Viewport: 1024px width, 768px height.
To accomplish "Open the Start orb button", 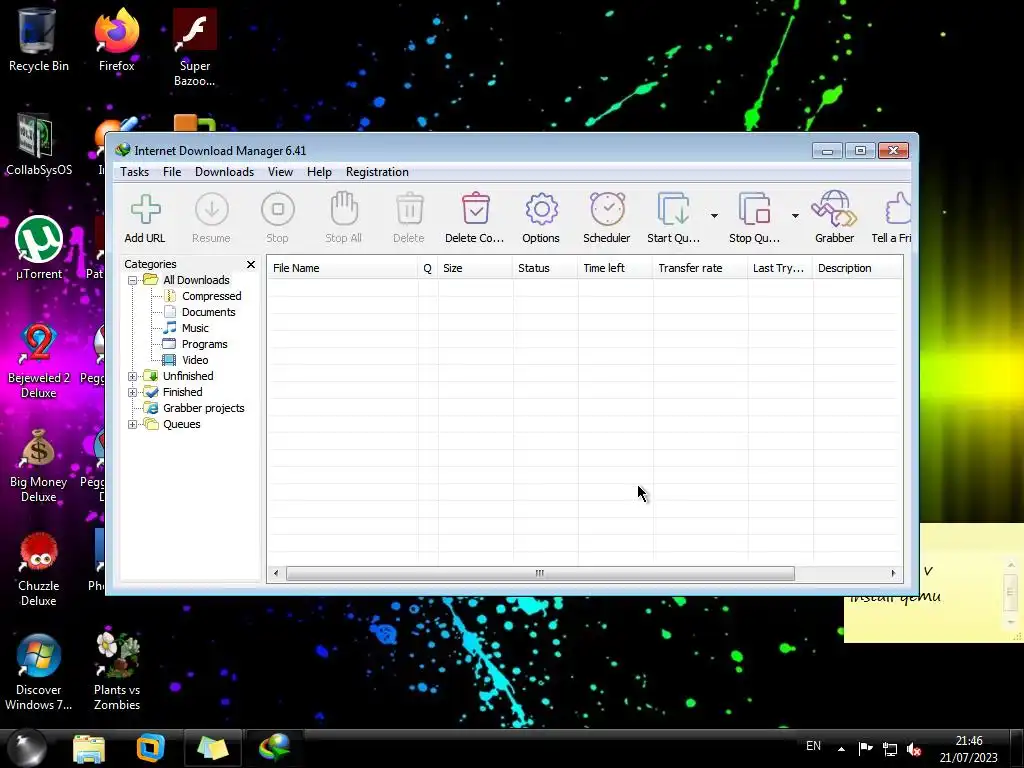I will pyautogui.click(x=27, y=747).
